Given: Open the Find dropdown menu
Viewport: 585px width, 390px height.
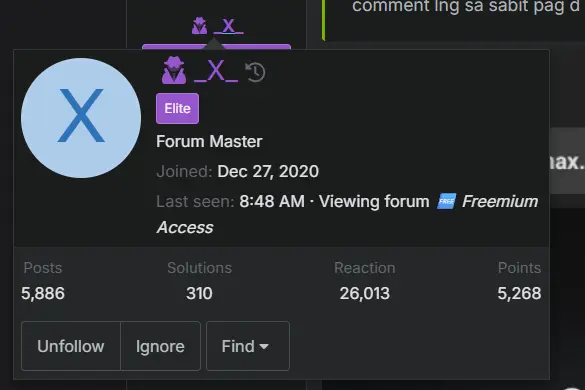Looking at the screenshot, I should [248, 346].
